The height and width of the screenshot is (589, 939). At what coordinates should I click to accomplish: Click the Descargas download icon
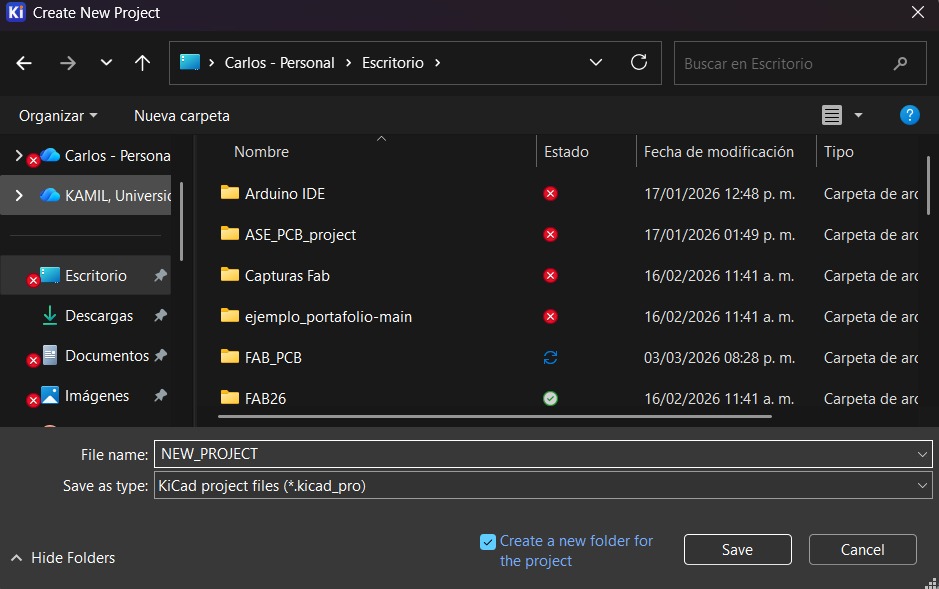49,315
